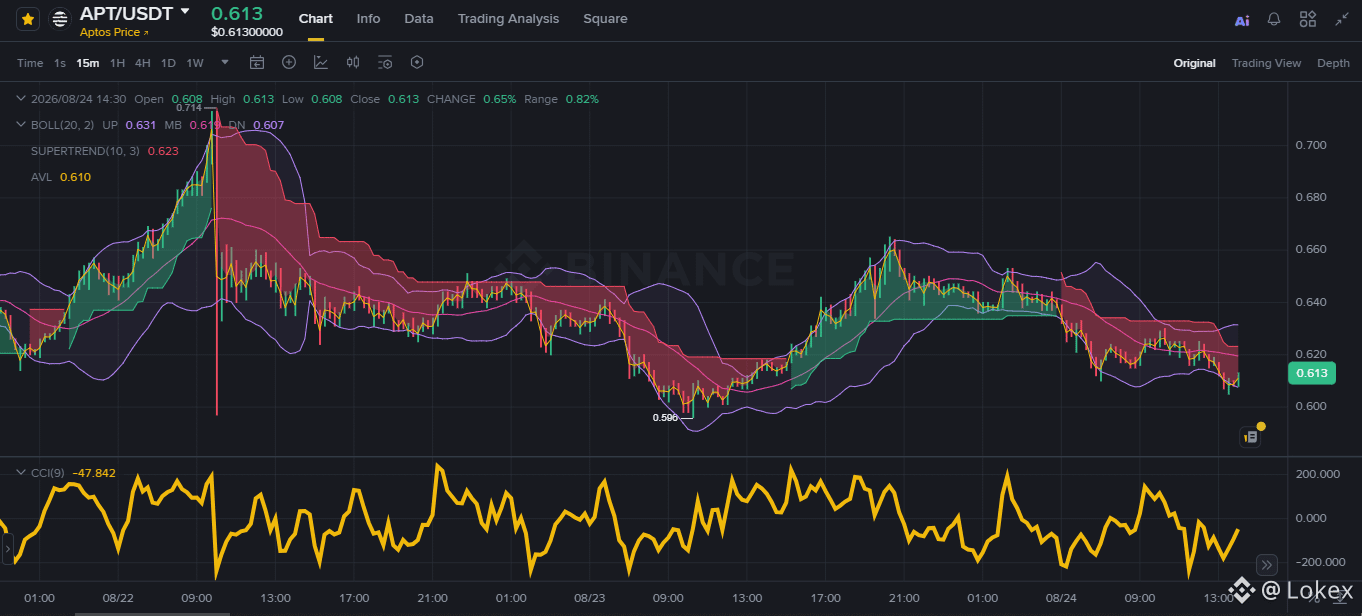
Task: Toggle the favorite star for APT/USDT
Action: pyautogui.click(x=28, y=19)
